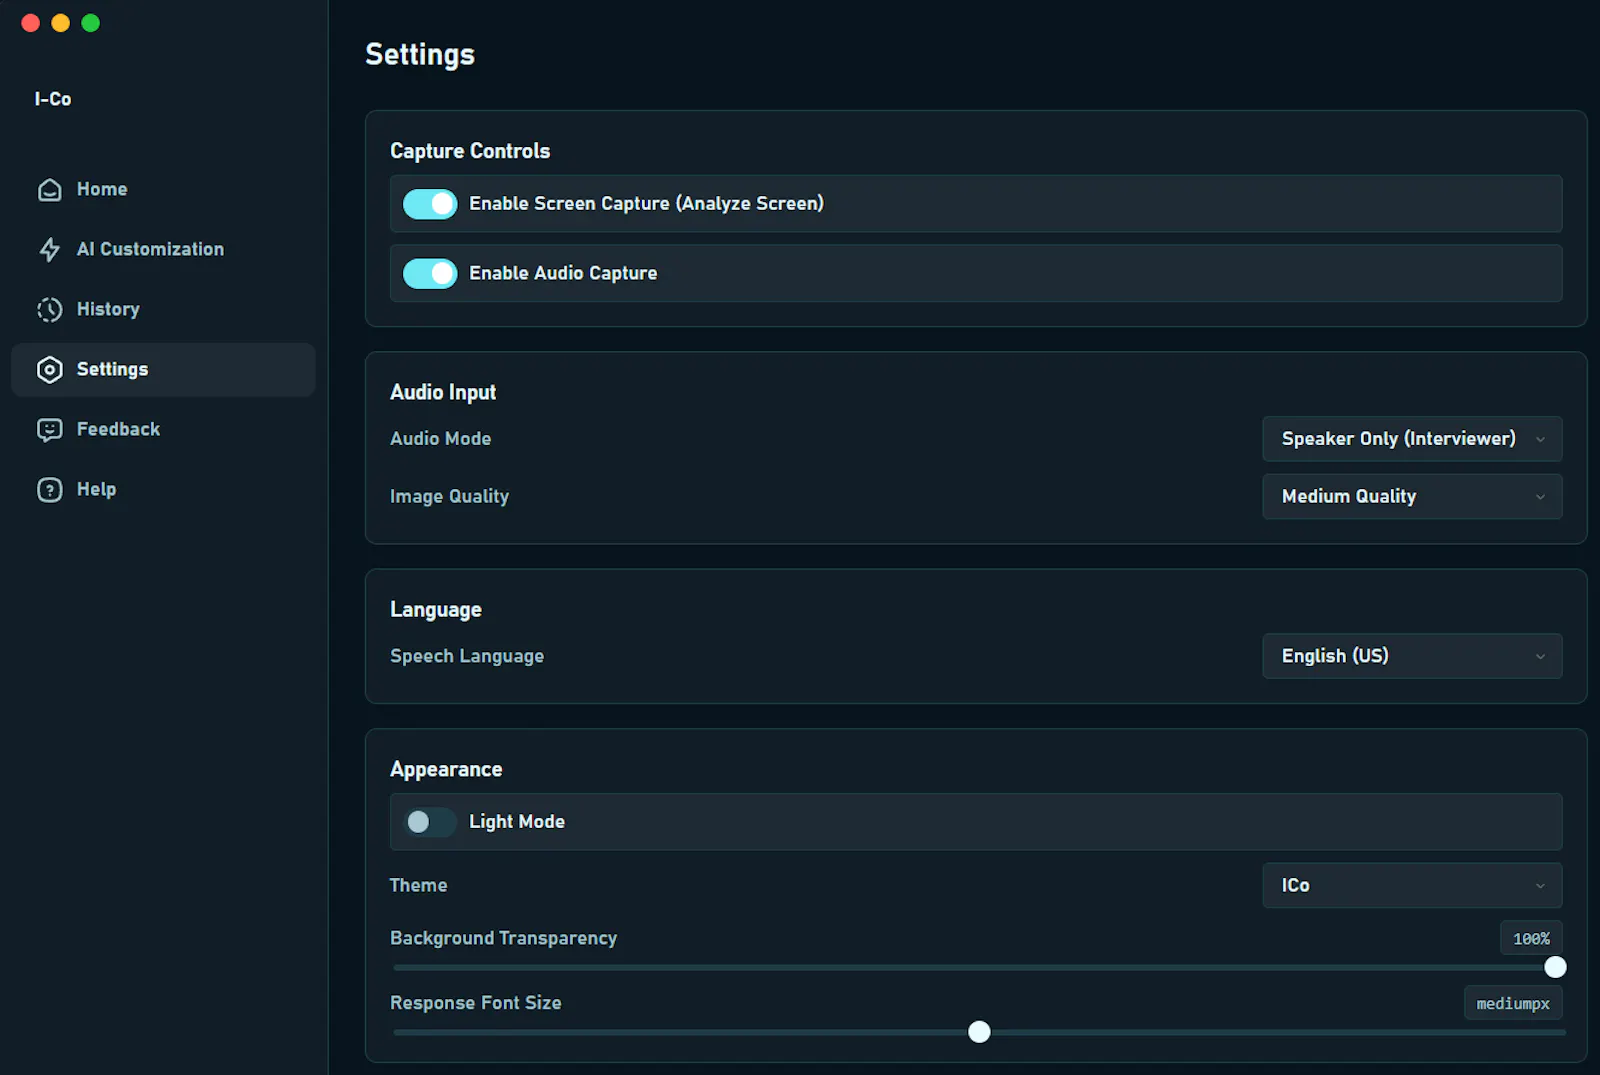Click the green maximize window button
The width and height of the screenshot is (1600, 1075).
pyautogui.click(x=91, y=23)
